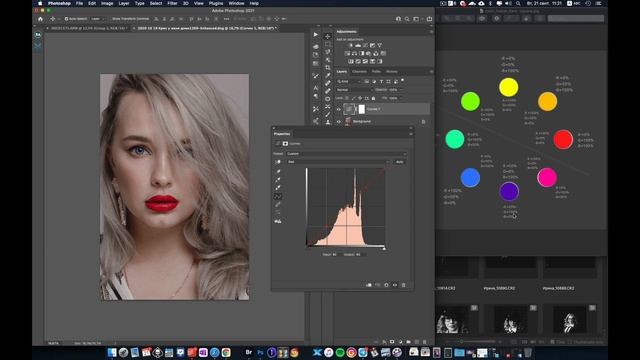640x360 pixels.
Task: Open the Actions play icon panel
Action: point(316,35)
